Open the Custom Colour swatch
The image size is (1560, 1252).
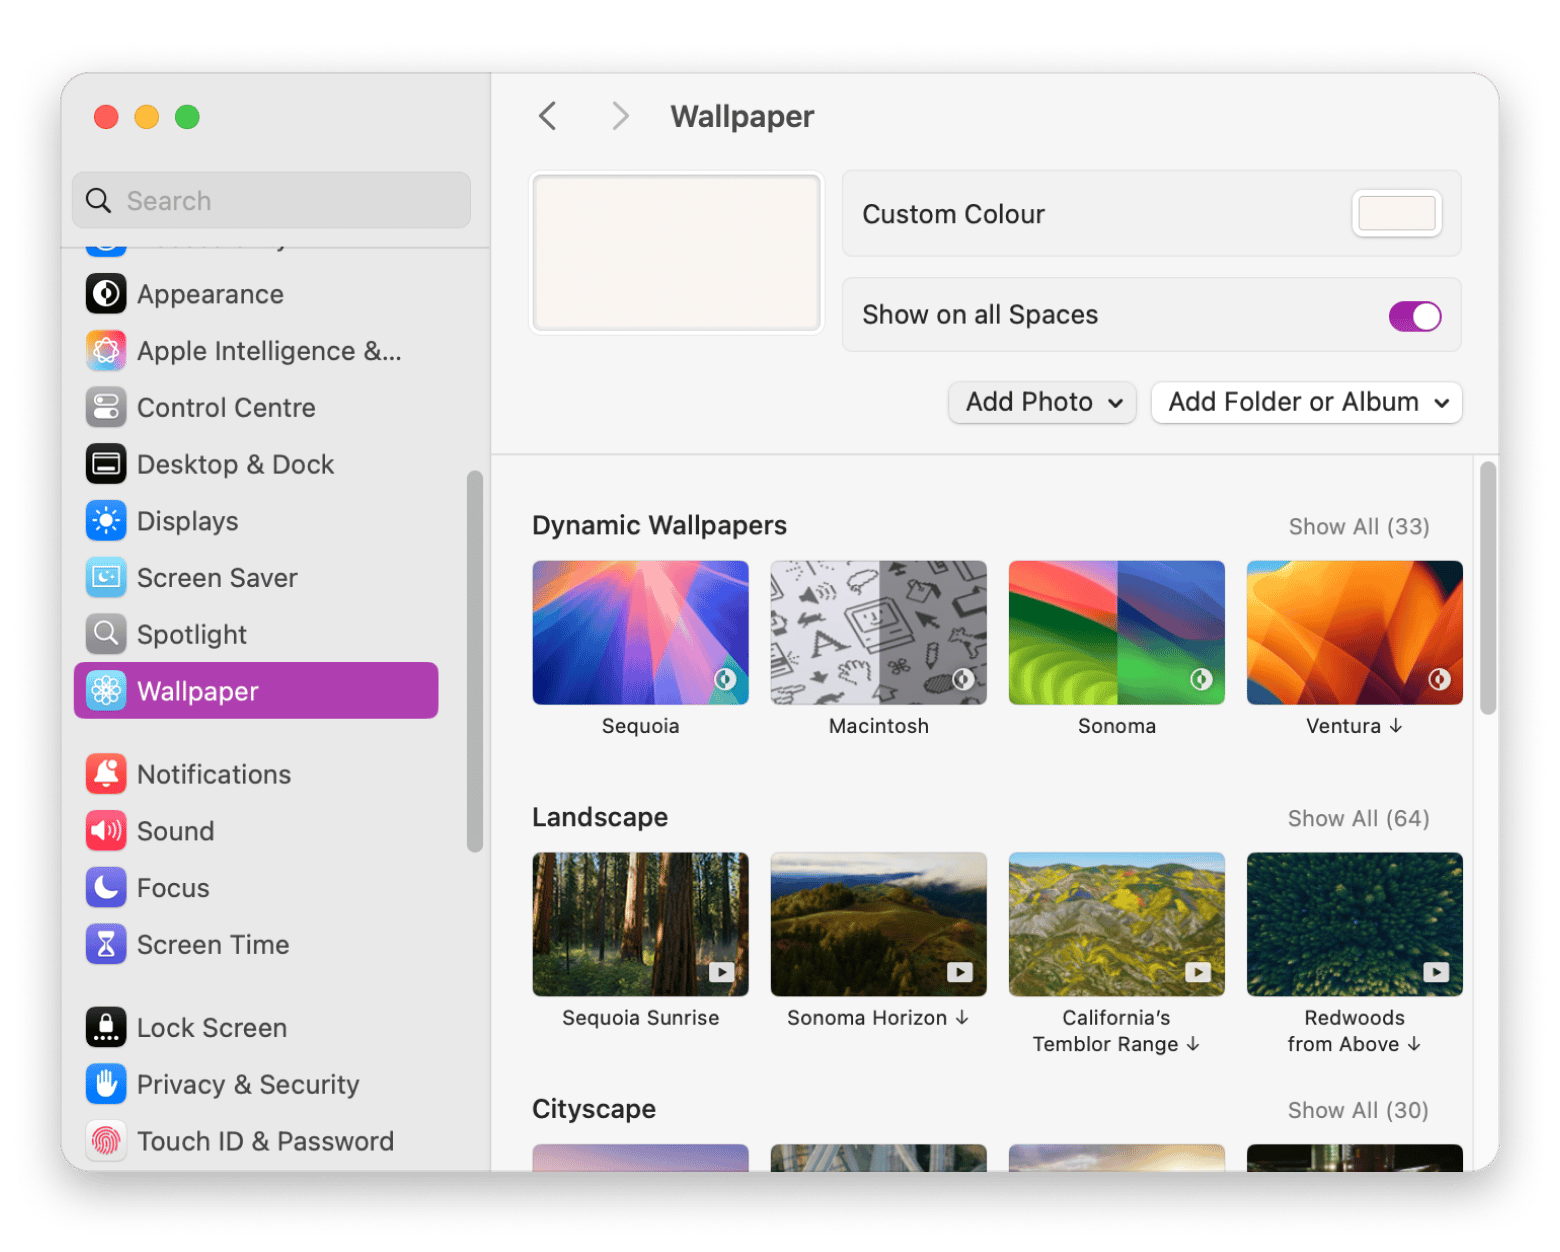tap(1397, 214)
